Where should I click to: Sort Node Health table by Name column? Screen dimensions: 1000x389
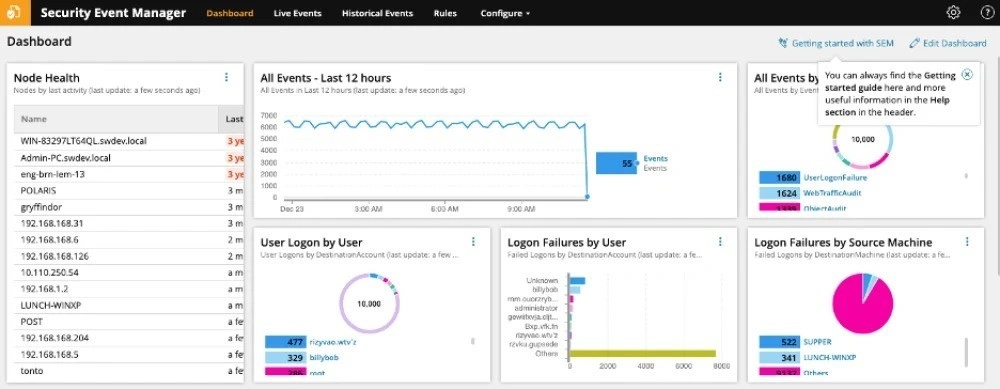click(34, 119)
